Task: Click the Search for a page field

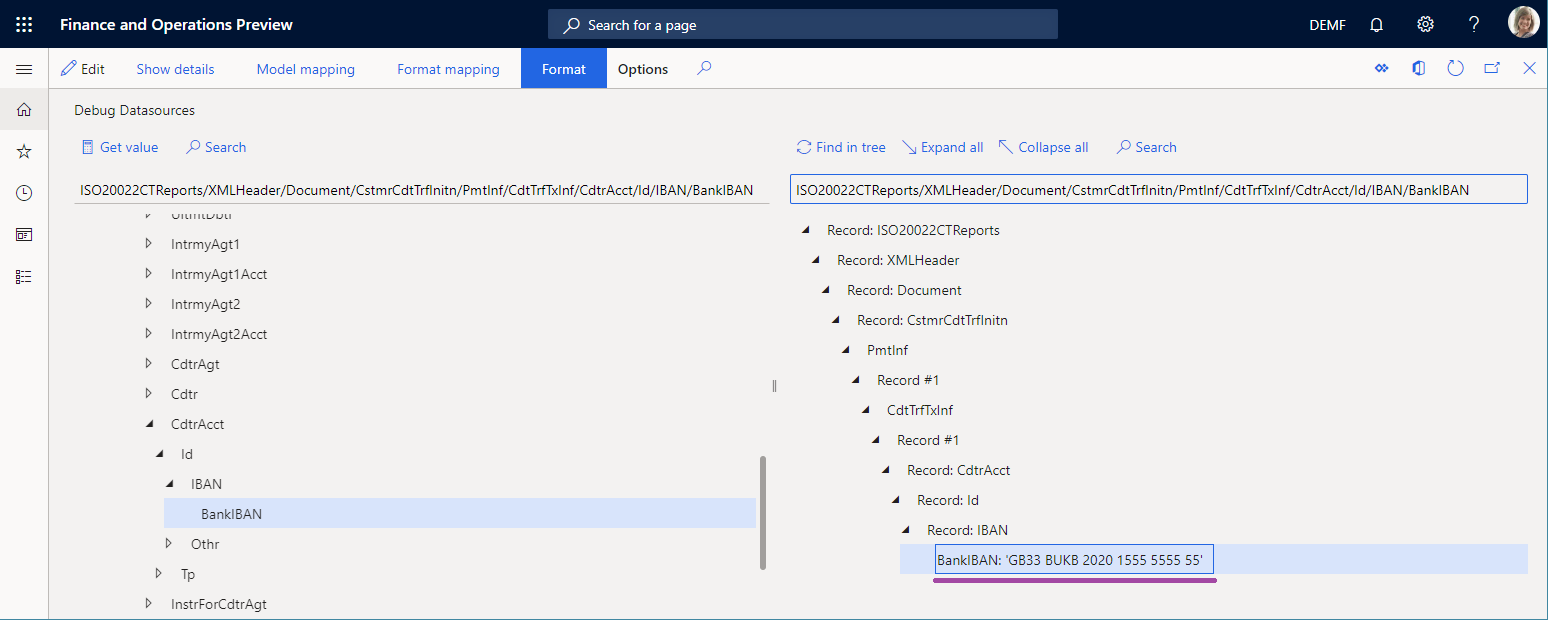Action: (x=802, y=25)
